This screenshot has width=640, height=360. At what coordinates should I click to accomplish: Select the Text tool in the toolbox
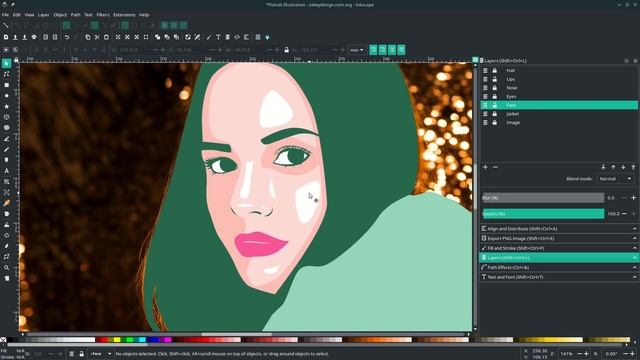pos(6,171)
